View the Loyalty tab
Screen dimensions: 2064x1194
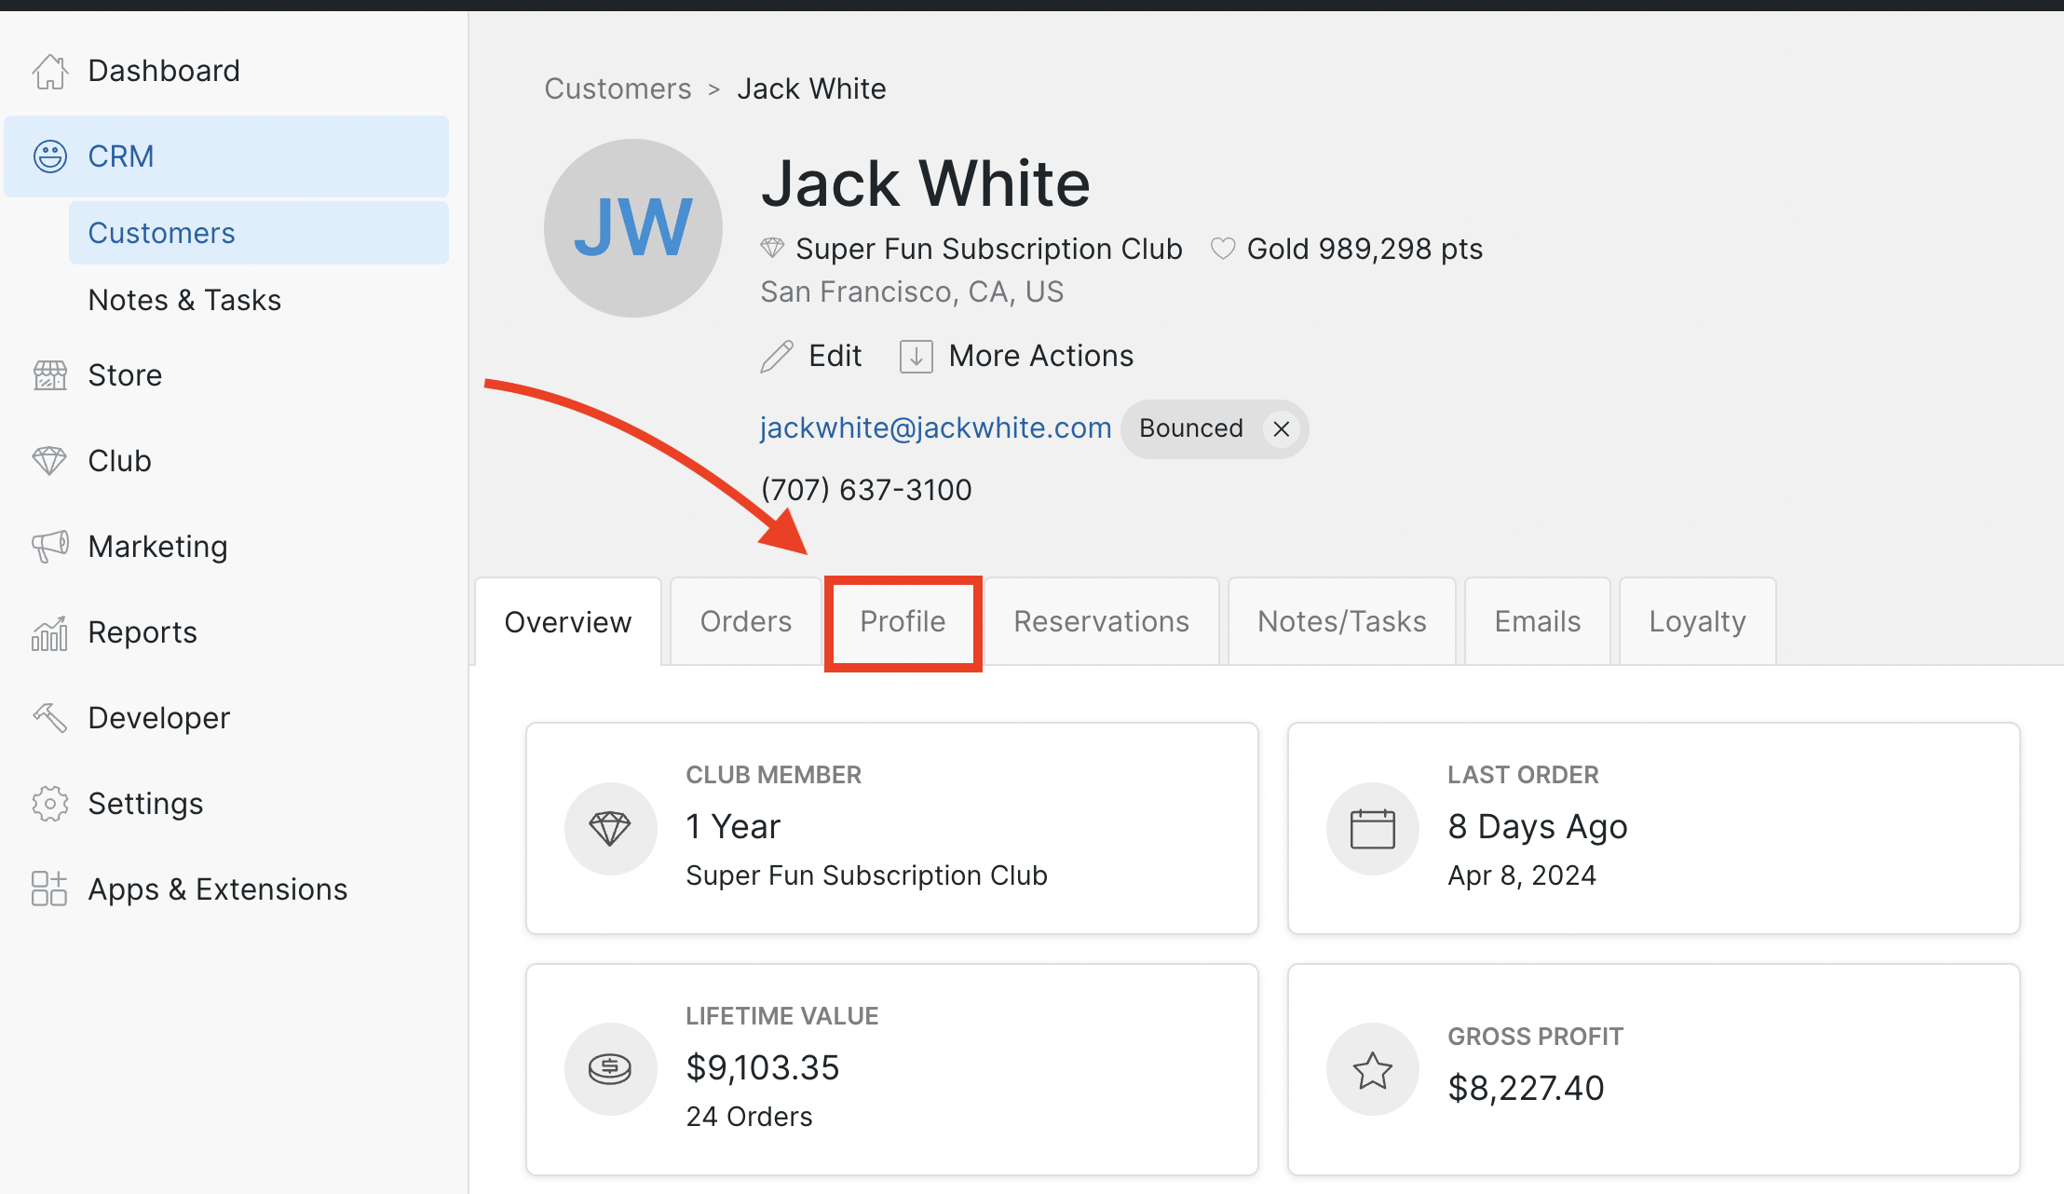coord(1697,622)
